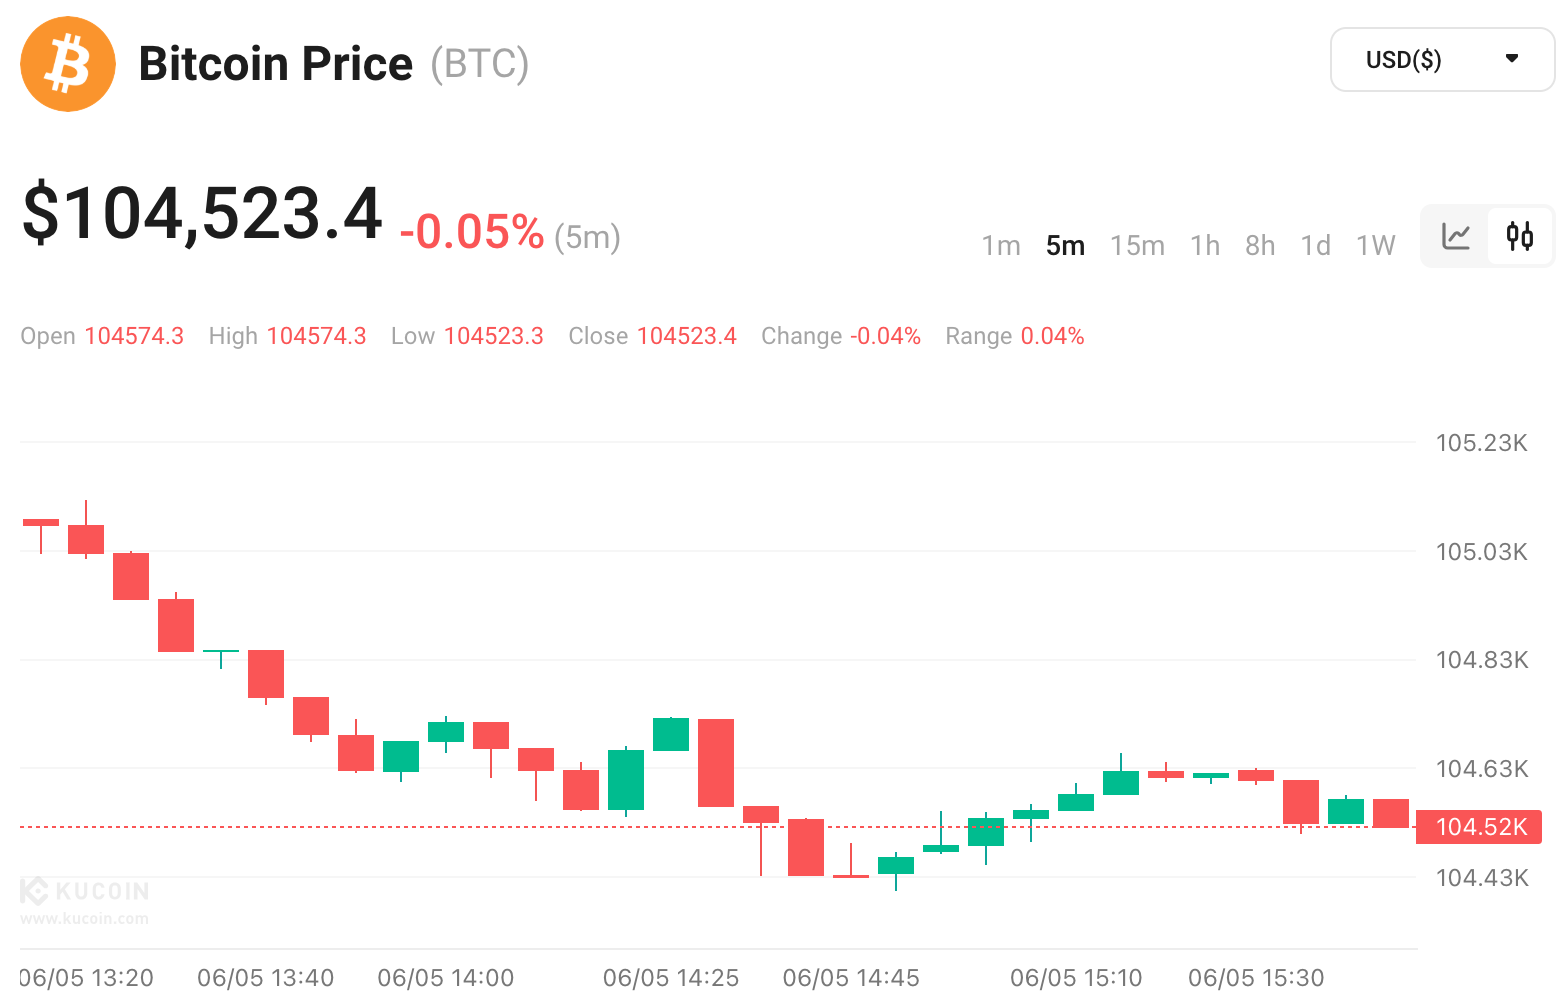Screen dimensions: 1564x1000
Task: Select the 15m timeframe
Action: (x=1137, y=246)
